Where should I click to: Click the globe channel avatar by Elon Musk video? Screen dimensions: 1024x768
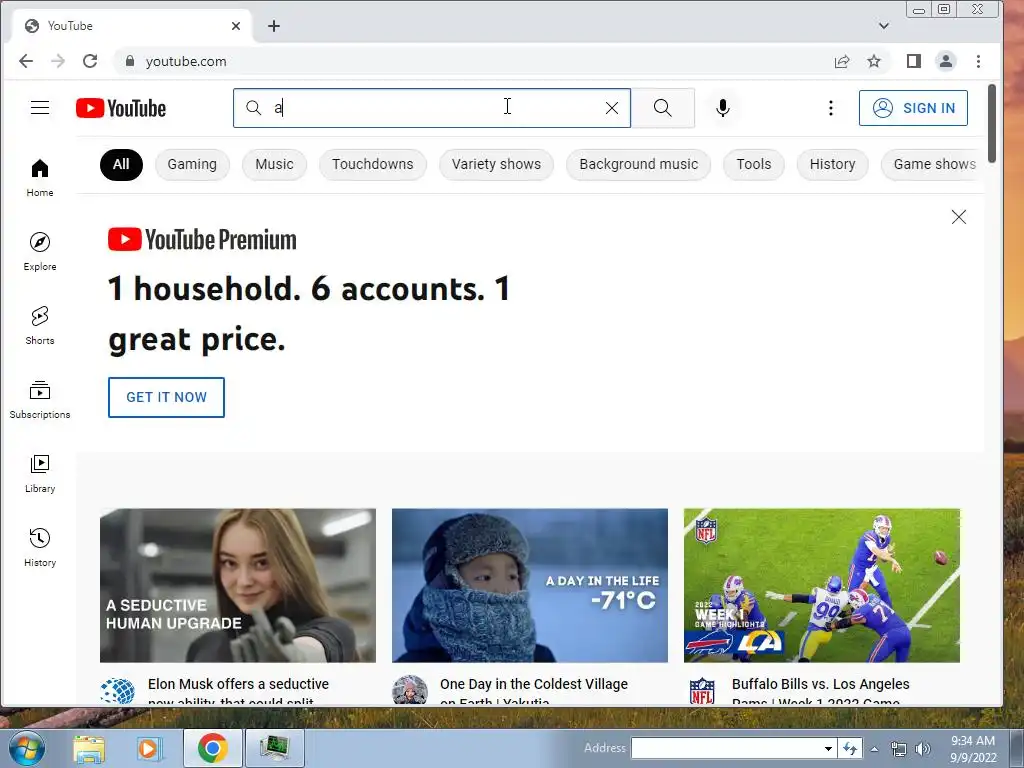point(118,691)
